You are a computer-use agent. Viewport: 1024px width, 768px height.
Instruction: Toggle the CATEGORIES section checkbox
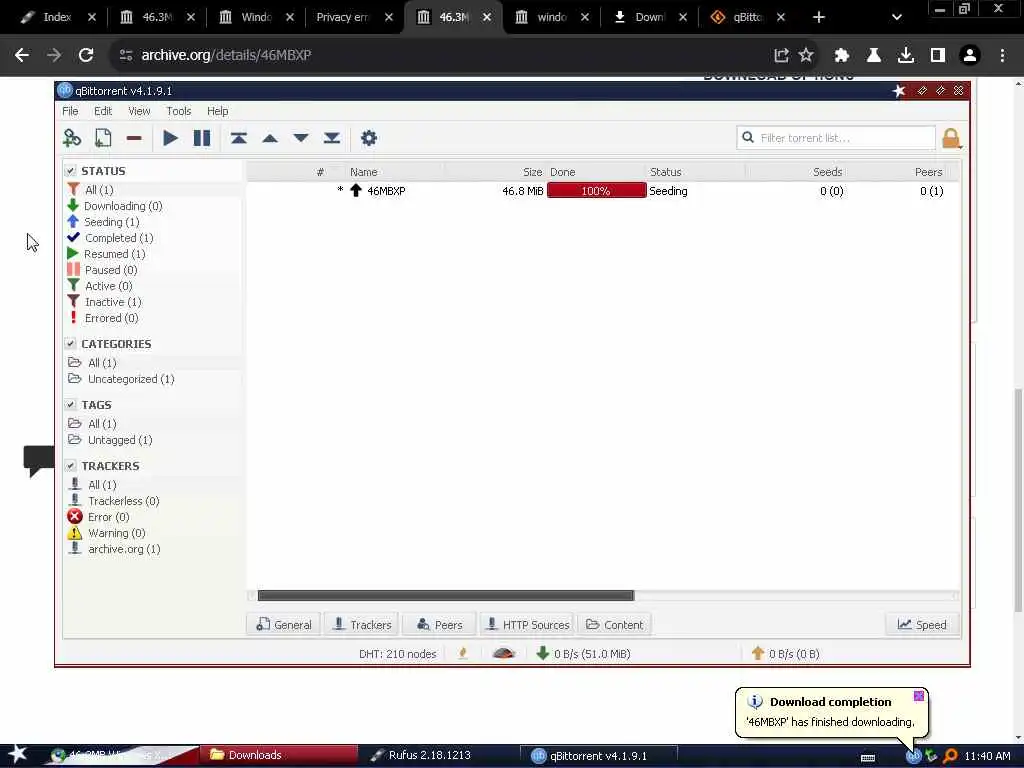point(70,344)
